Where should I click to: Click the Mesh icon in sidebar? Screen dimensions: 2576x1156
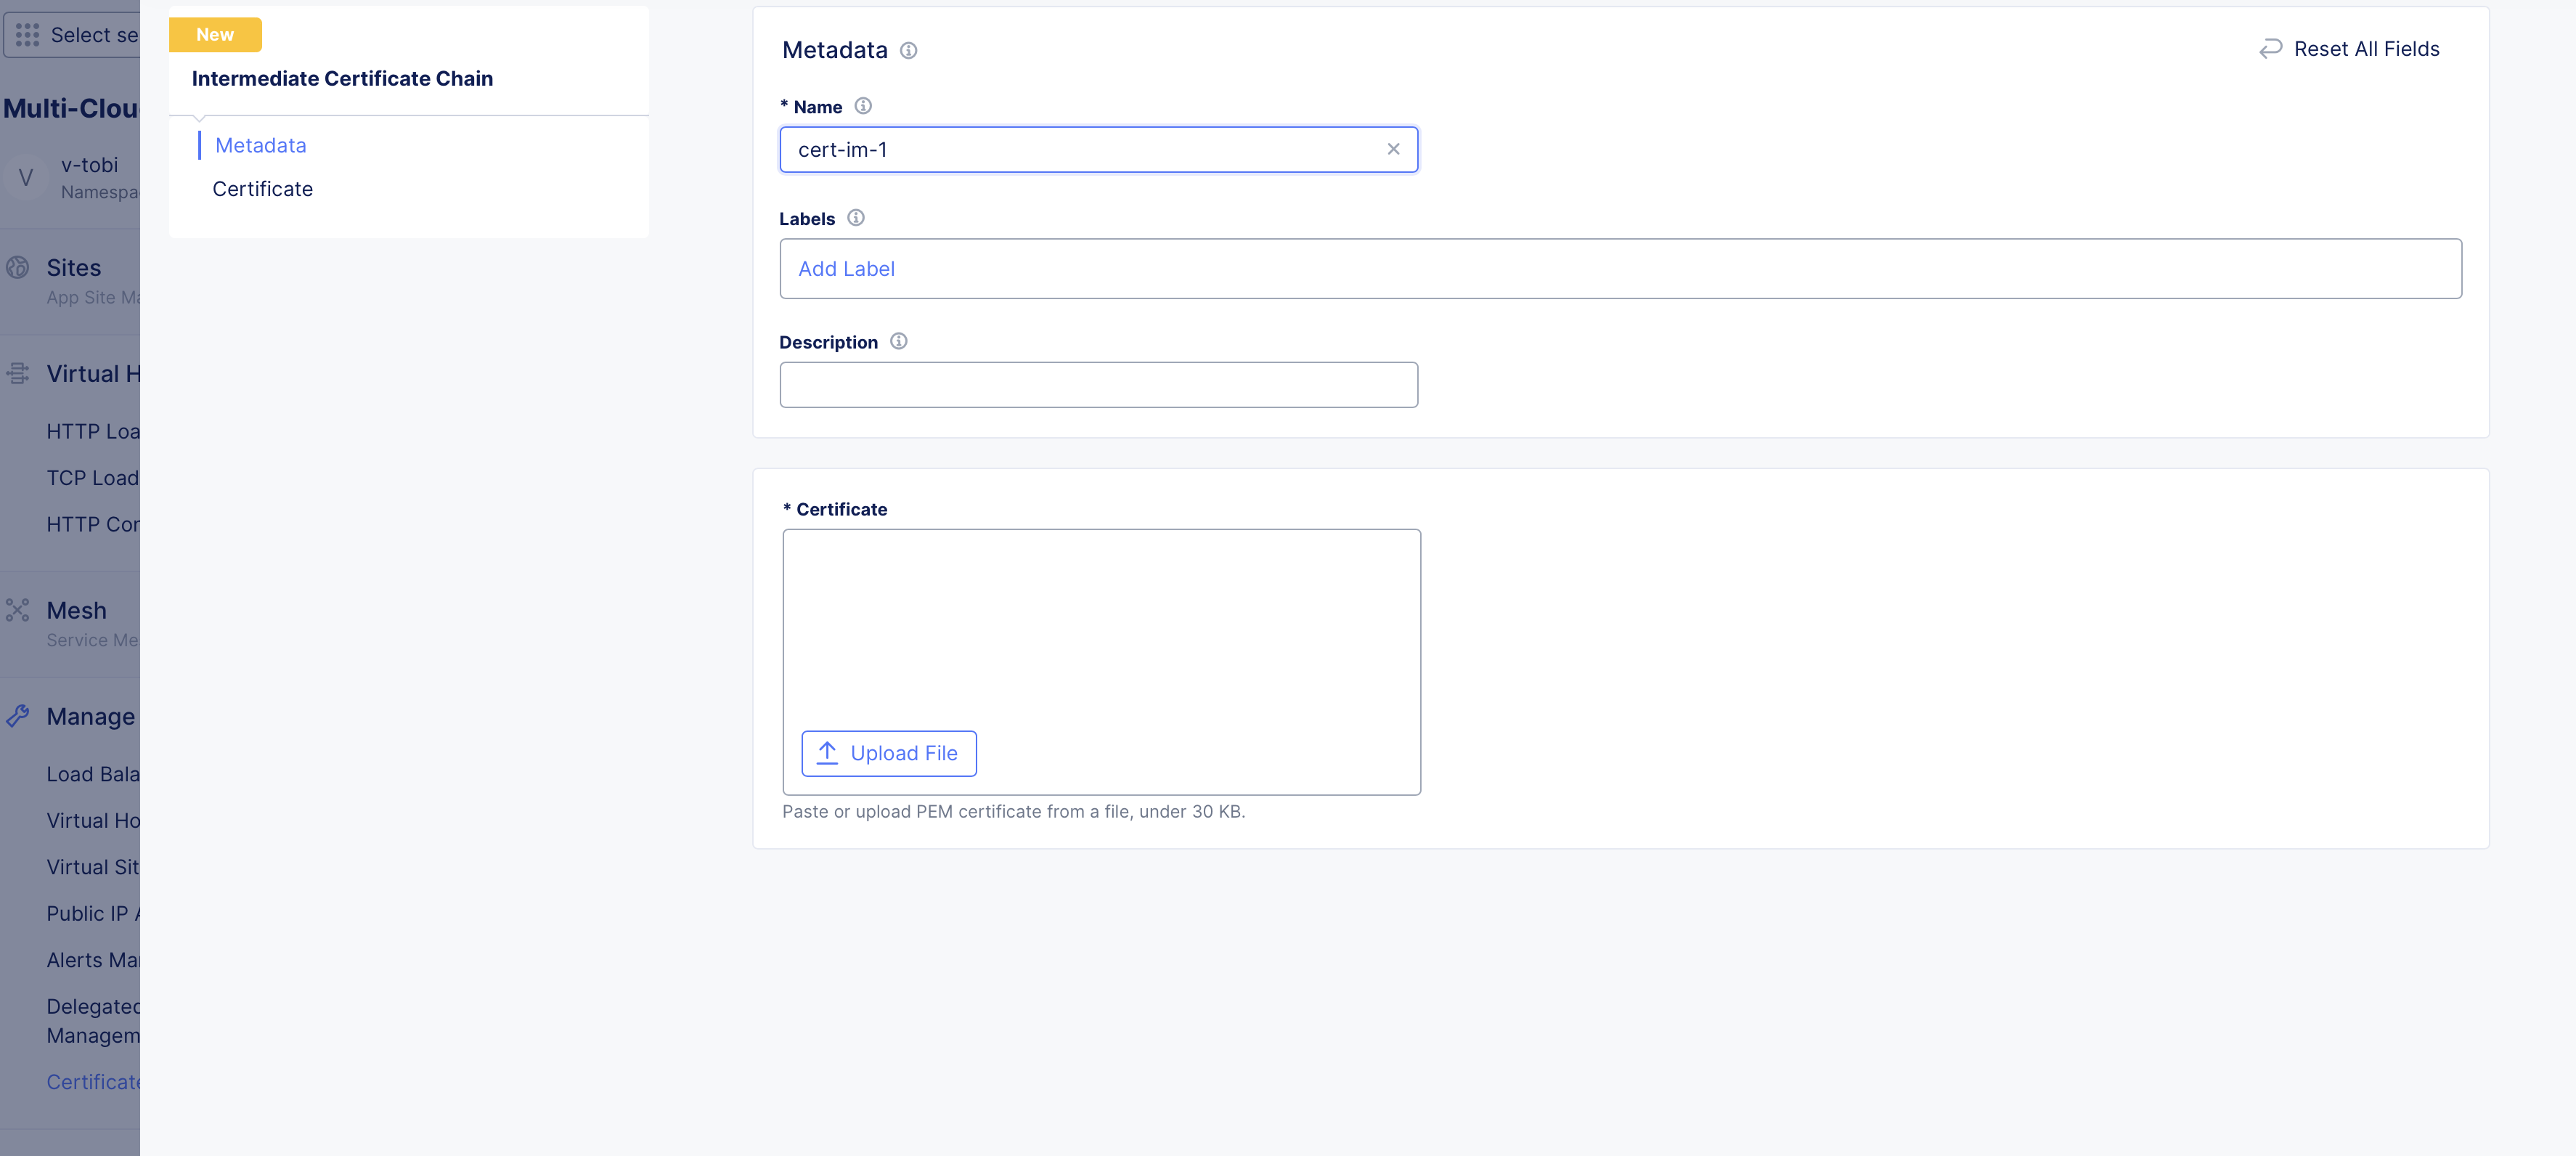(18, 610)
